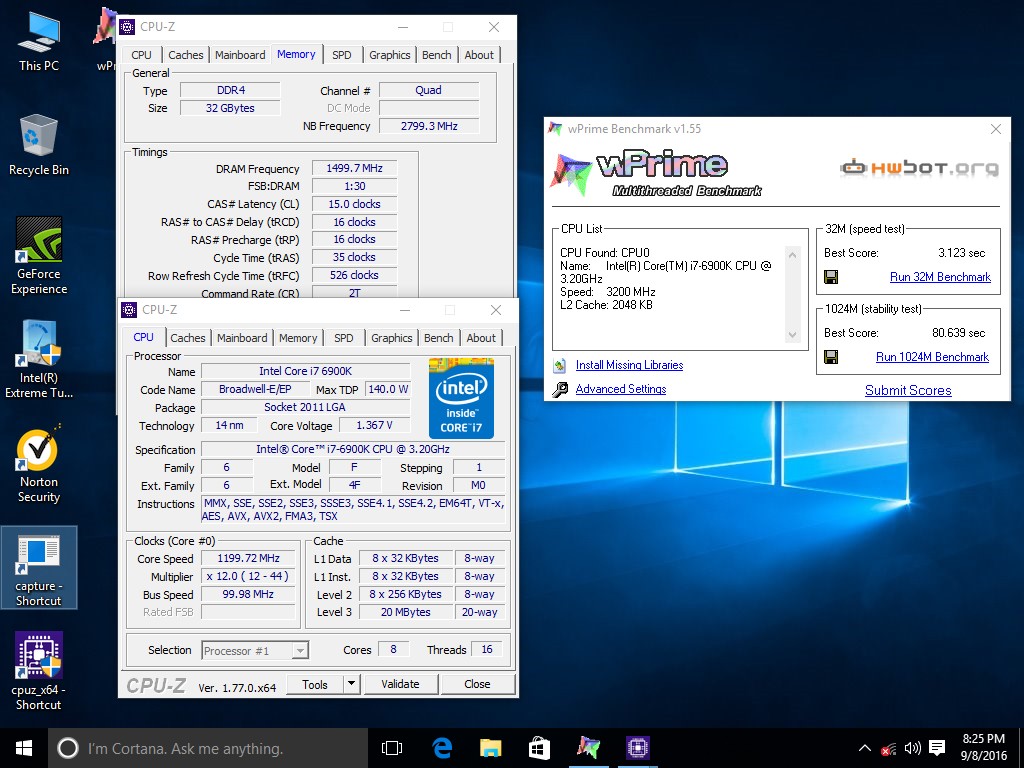Open SPD tab in back CPU-Z window
The height and width of the screenshot is (768, 1024).
pos(342,55)
